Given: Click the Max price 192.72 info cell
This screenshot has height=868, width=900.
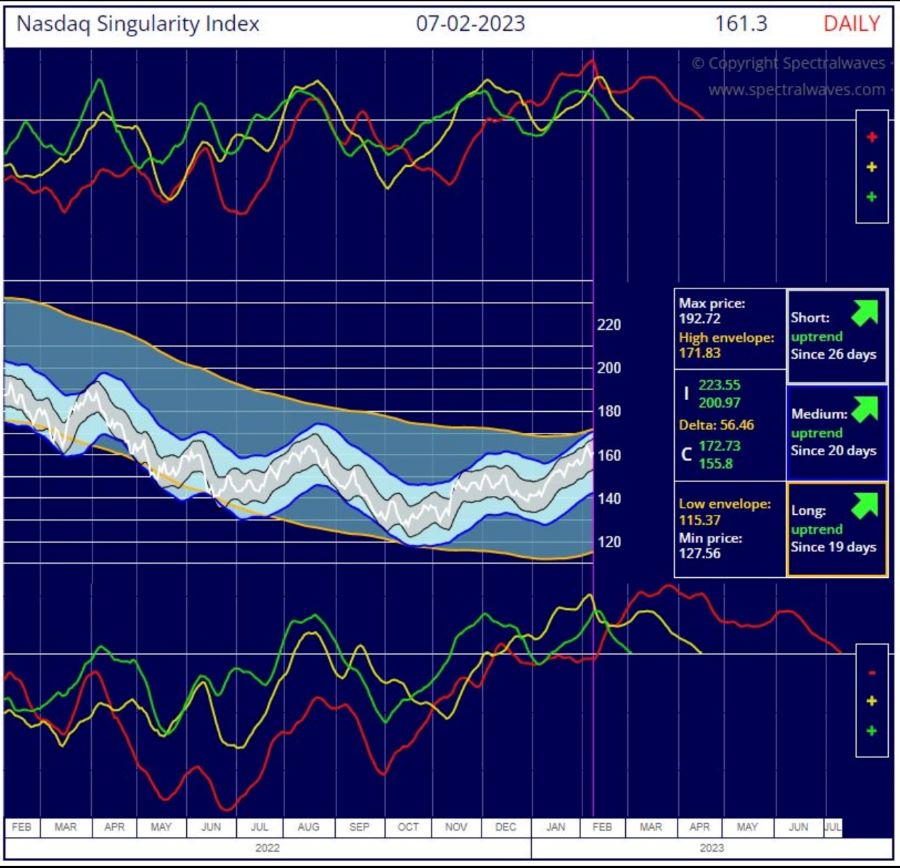Looking at the screenshot, I should click(728, 310).
